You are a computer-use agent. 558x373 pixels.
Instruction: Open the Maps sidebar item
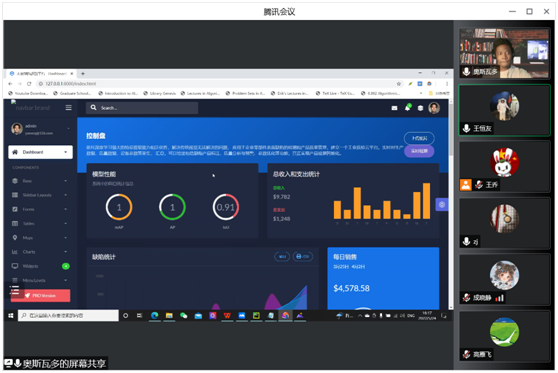click(x=40, y=237)
